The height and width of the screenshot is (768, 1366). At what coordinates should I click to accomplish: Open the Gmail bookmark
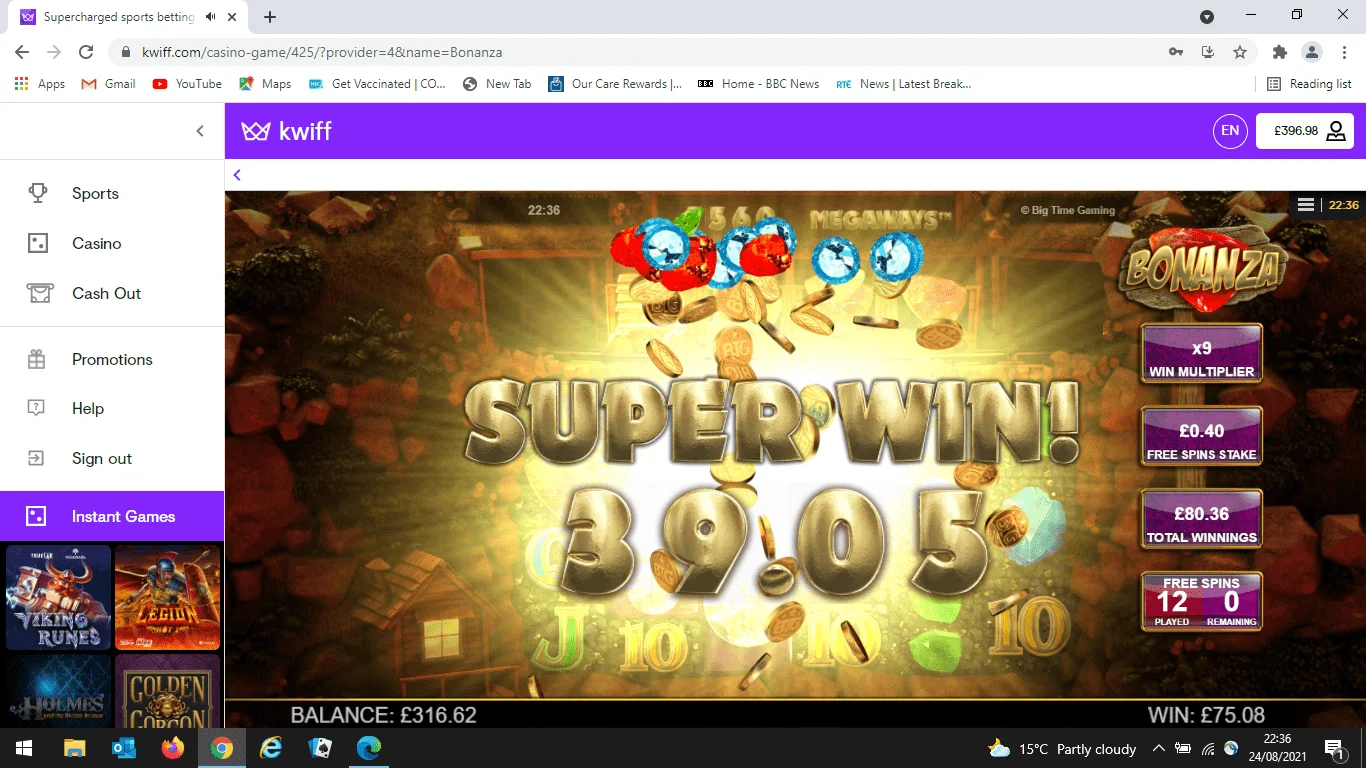click(x=108, y=84)
